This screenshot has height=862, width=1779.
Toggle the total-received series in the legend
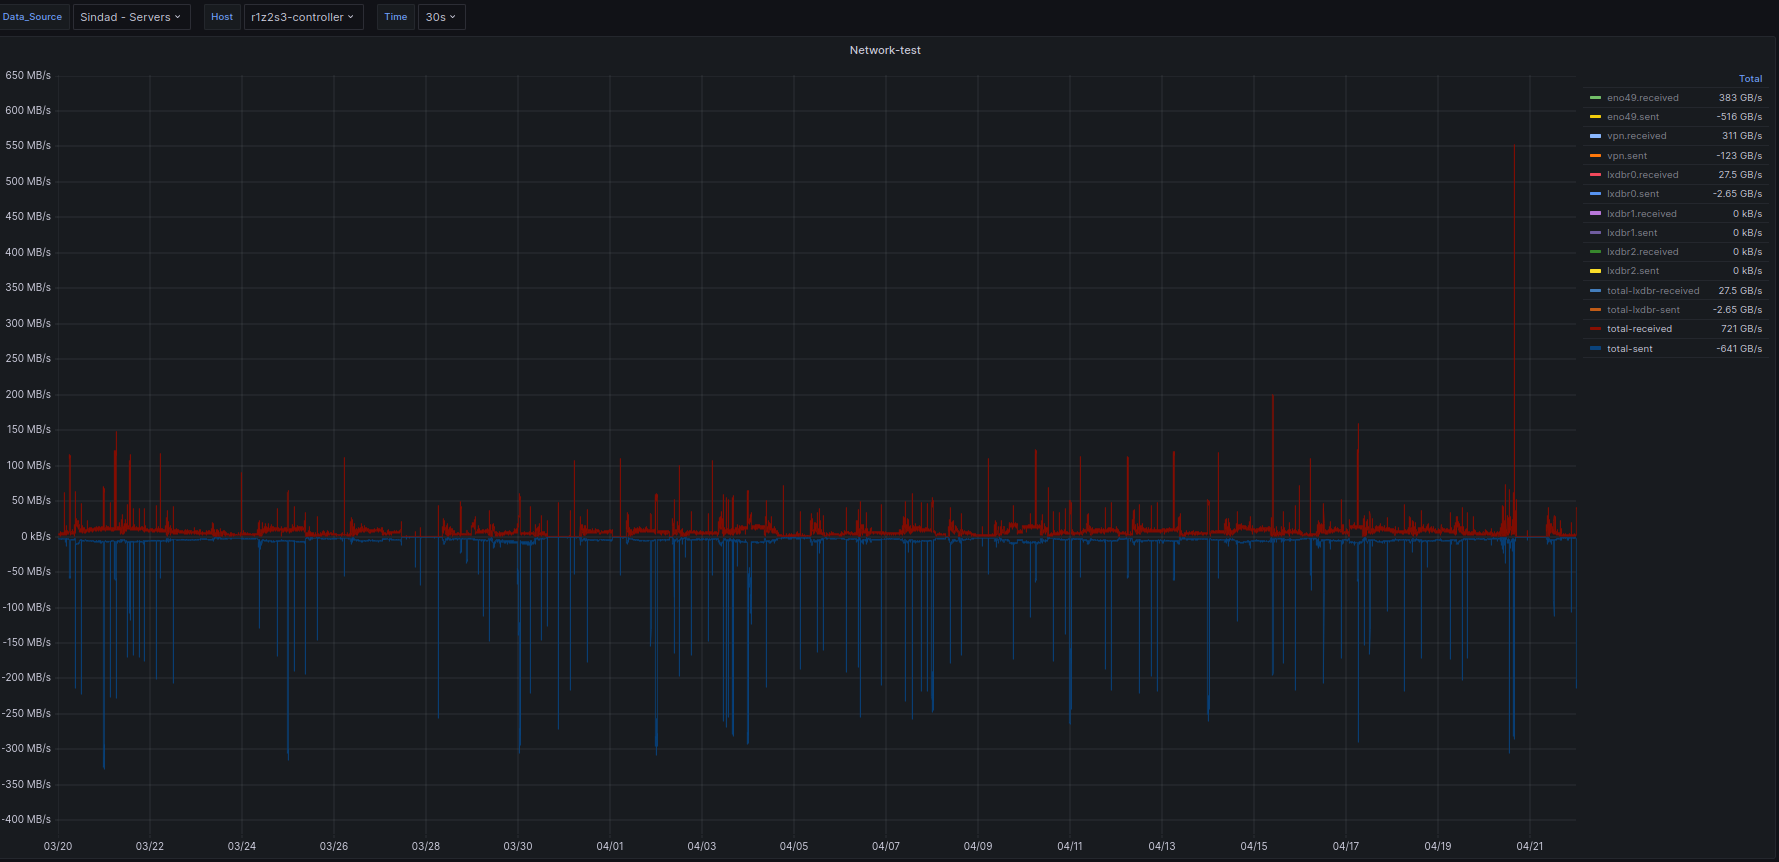[1639, 329]
